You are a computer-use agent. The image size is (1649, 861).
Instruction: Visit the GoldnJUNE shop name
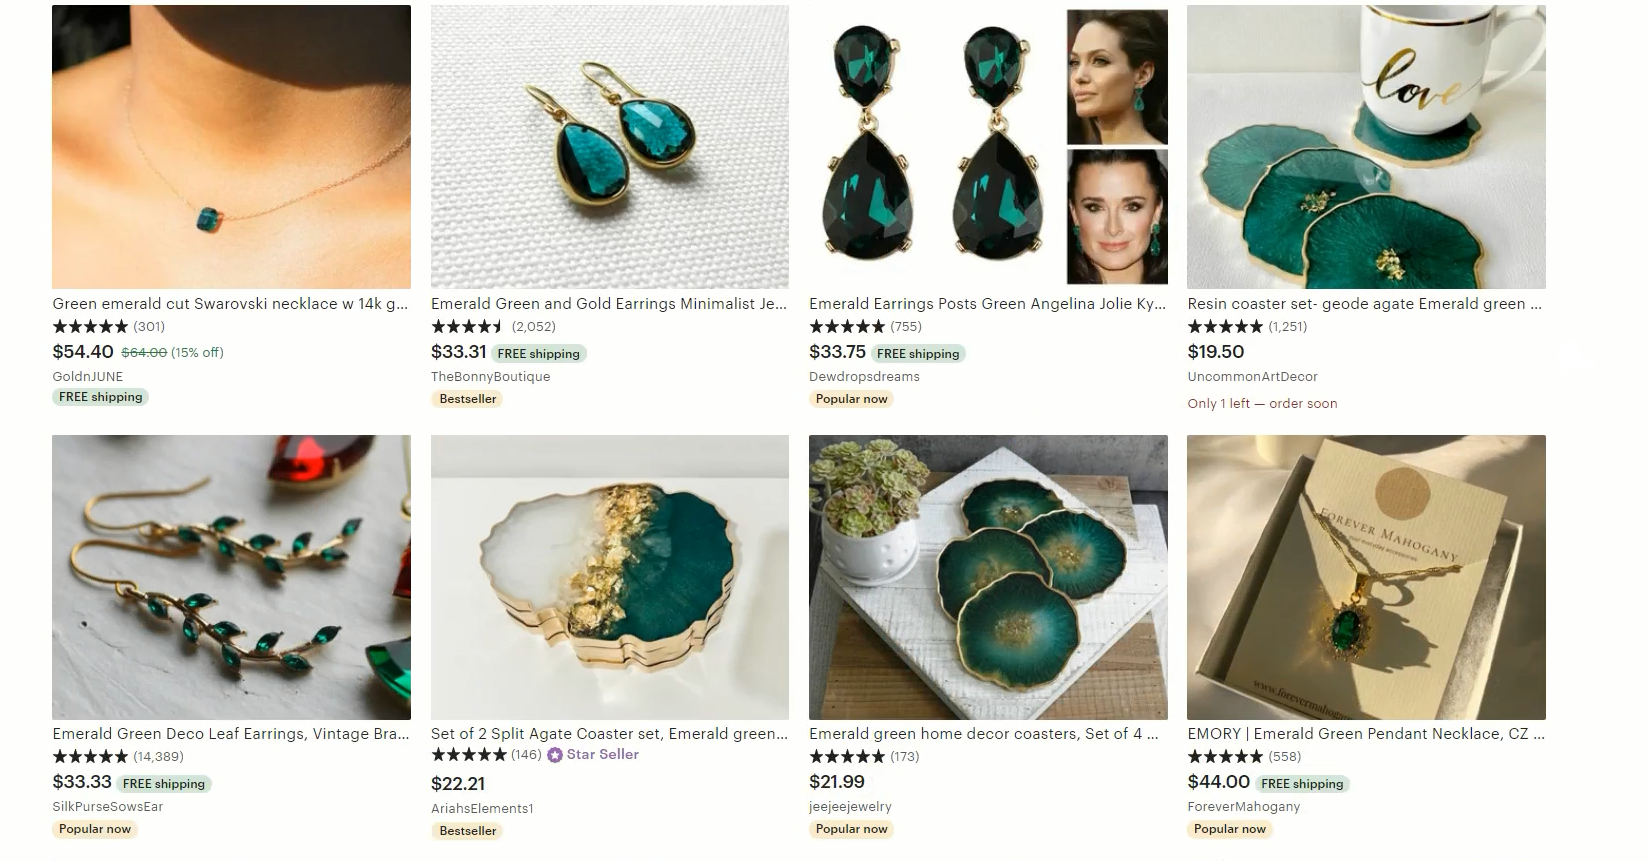(x=88, y=377)
